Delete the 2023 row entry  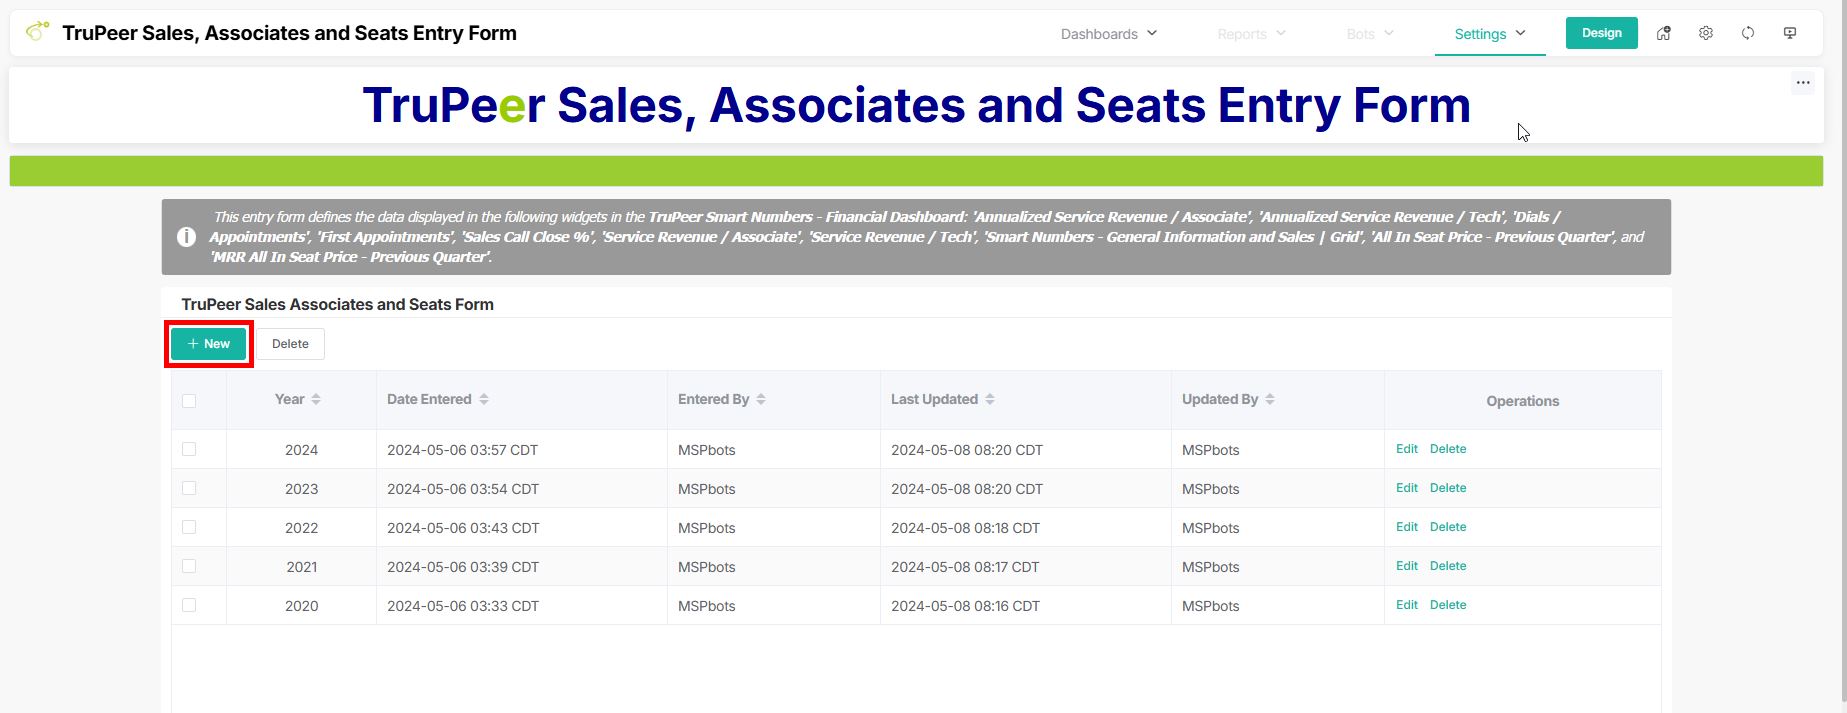click(x=1448, y=488)
